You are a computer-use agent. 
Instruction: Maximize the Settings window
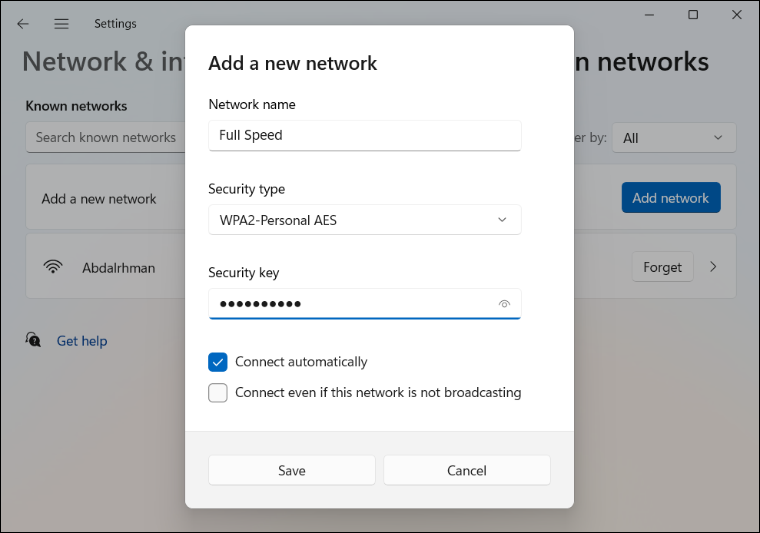[693, 15]
